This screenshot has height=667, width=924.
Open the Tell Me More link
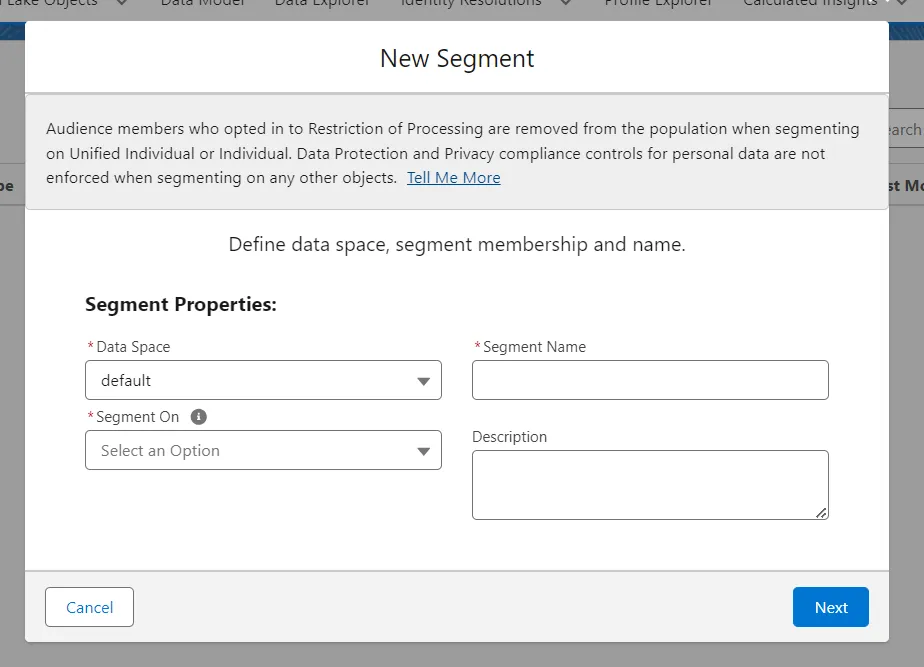[453, 178]
